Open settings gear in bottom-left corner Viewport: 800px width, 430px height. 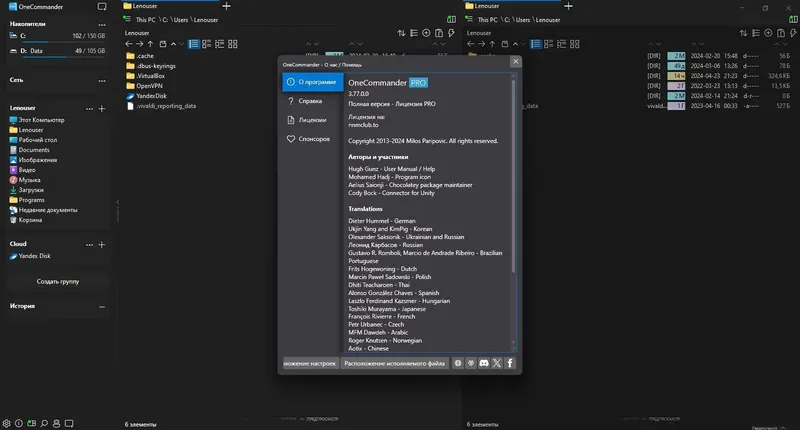(6, 423)
